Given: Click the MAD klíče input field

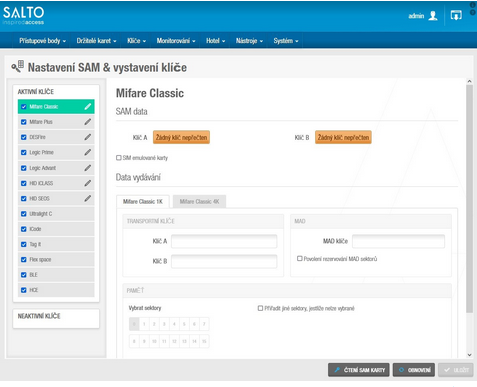Looking at the screenshot, I should tap(398, 241).
